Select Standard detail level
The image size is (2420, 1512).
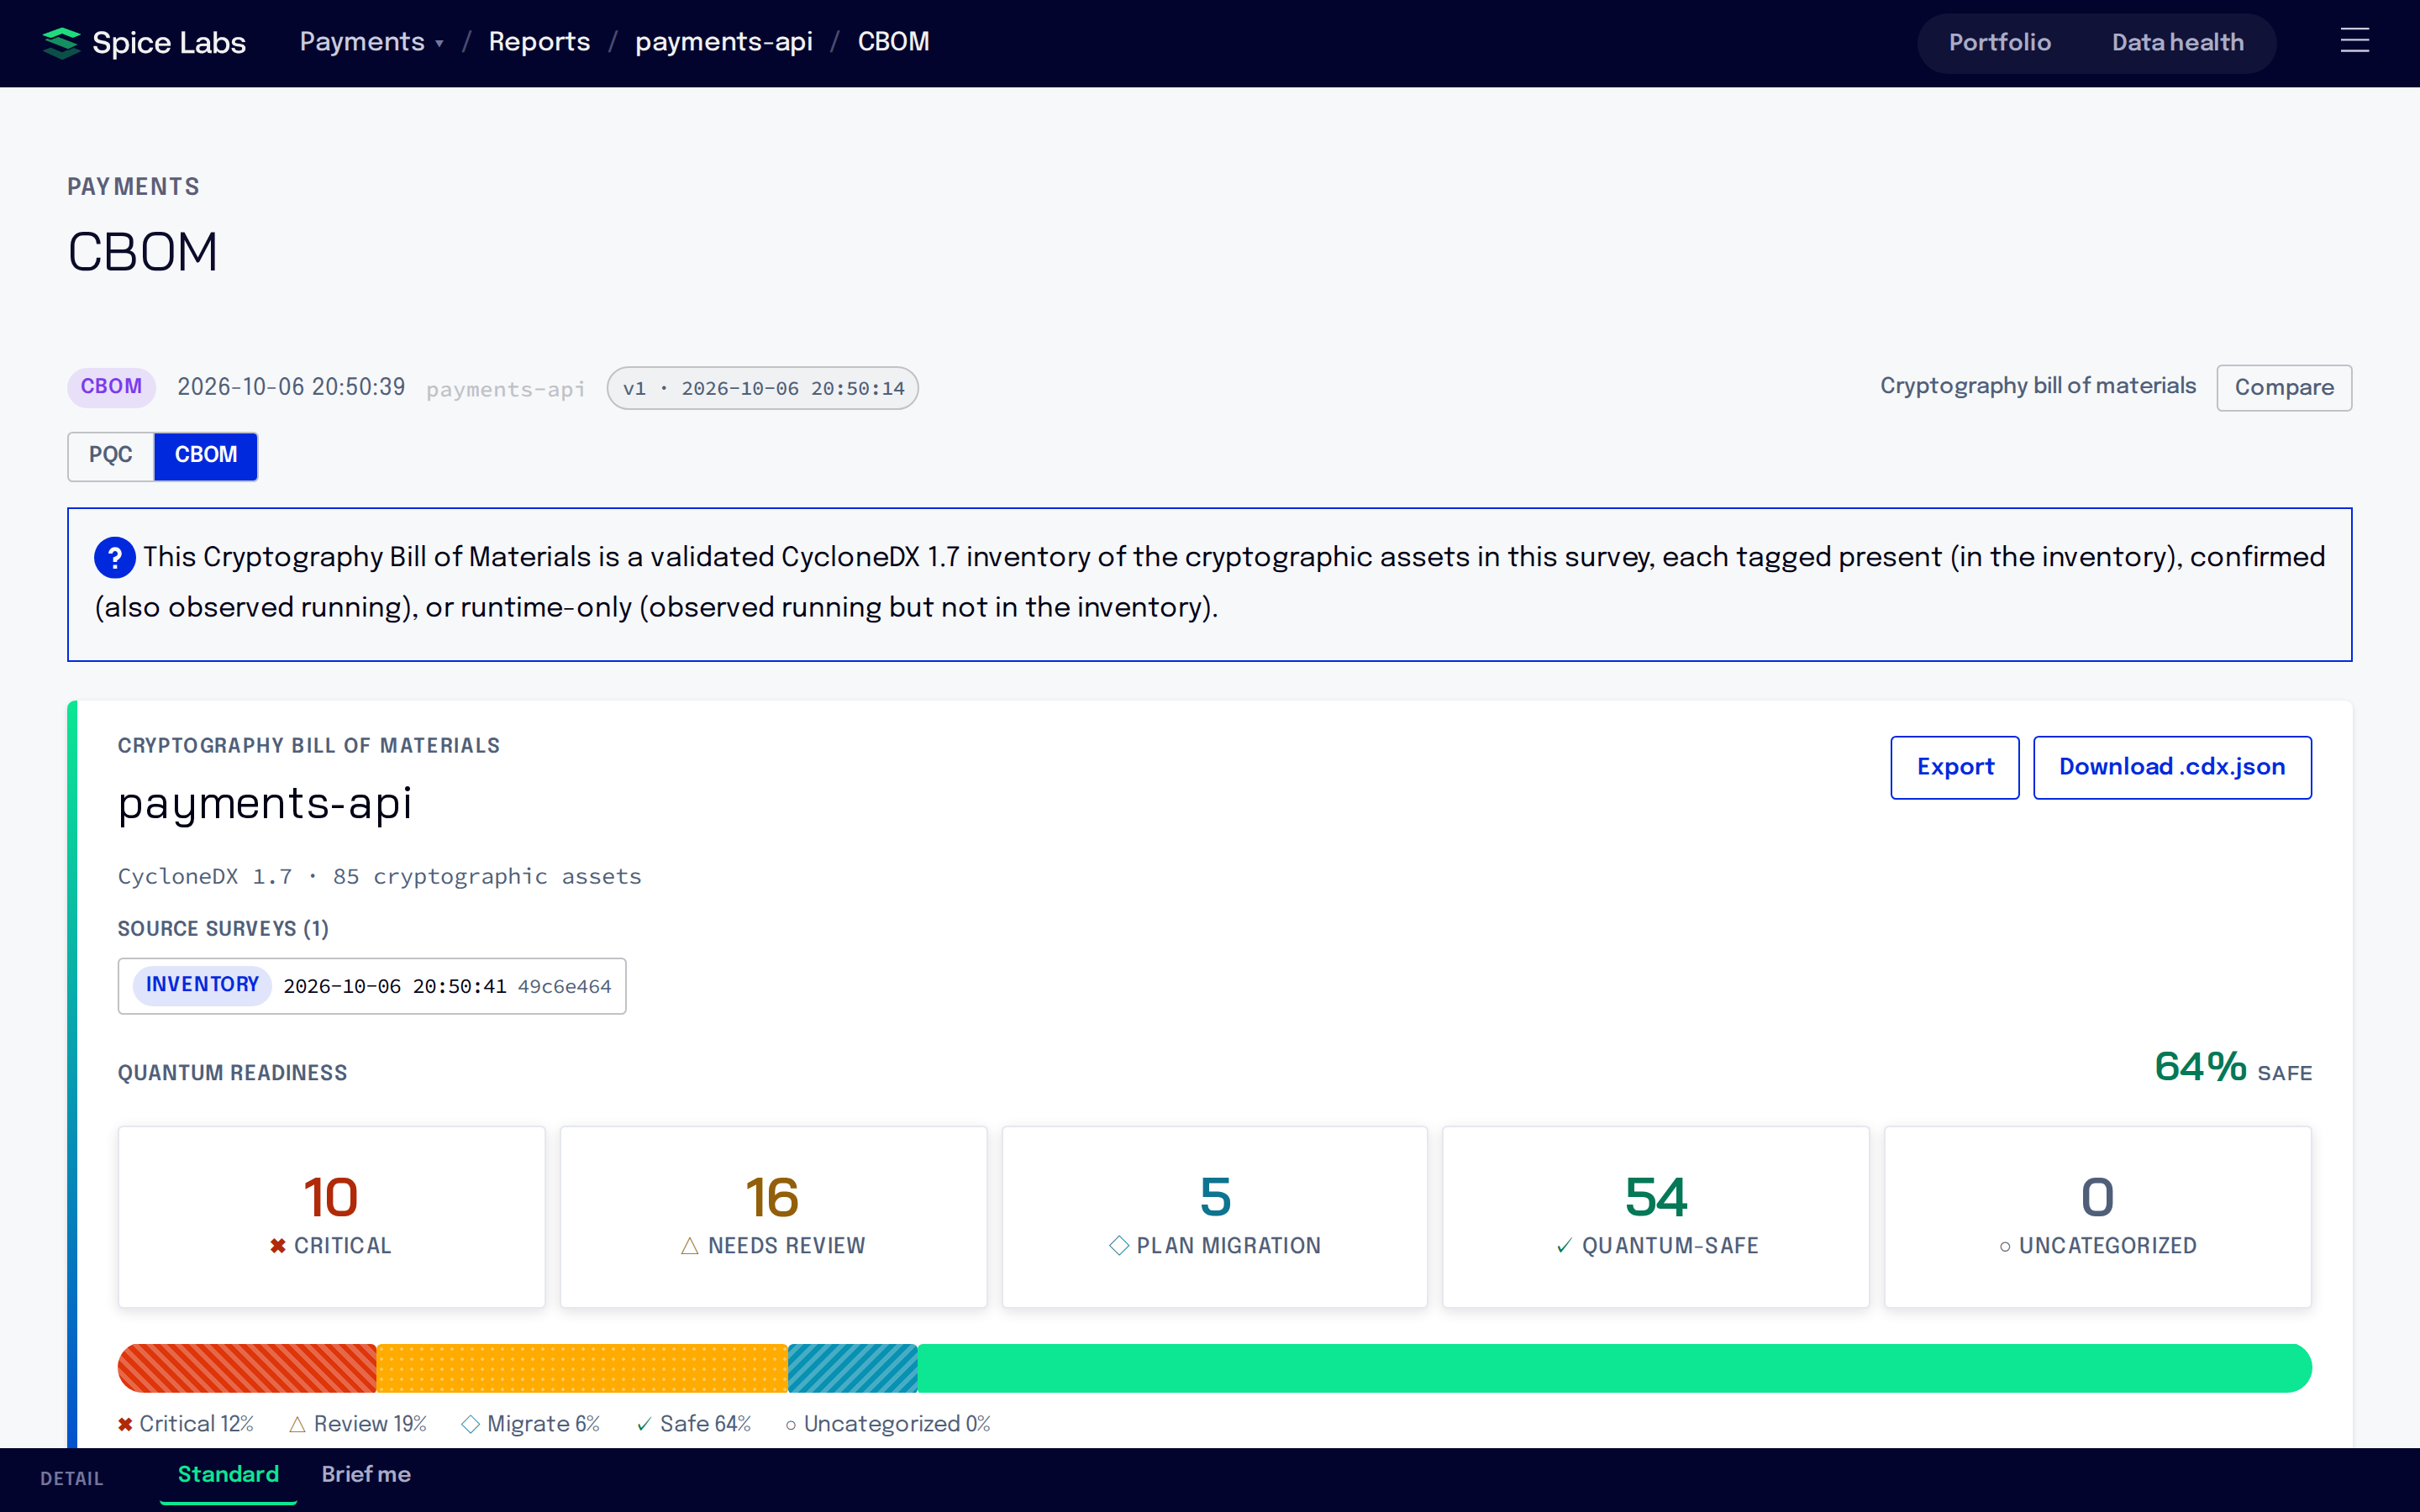click(x=228, y=1474)
